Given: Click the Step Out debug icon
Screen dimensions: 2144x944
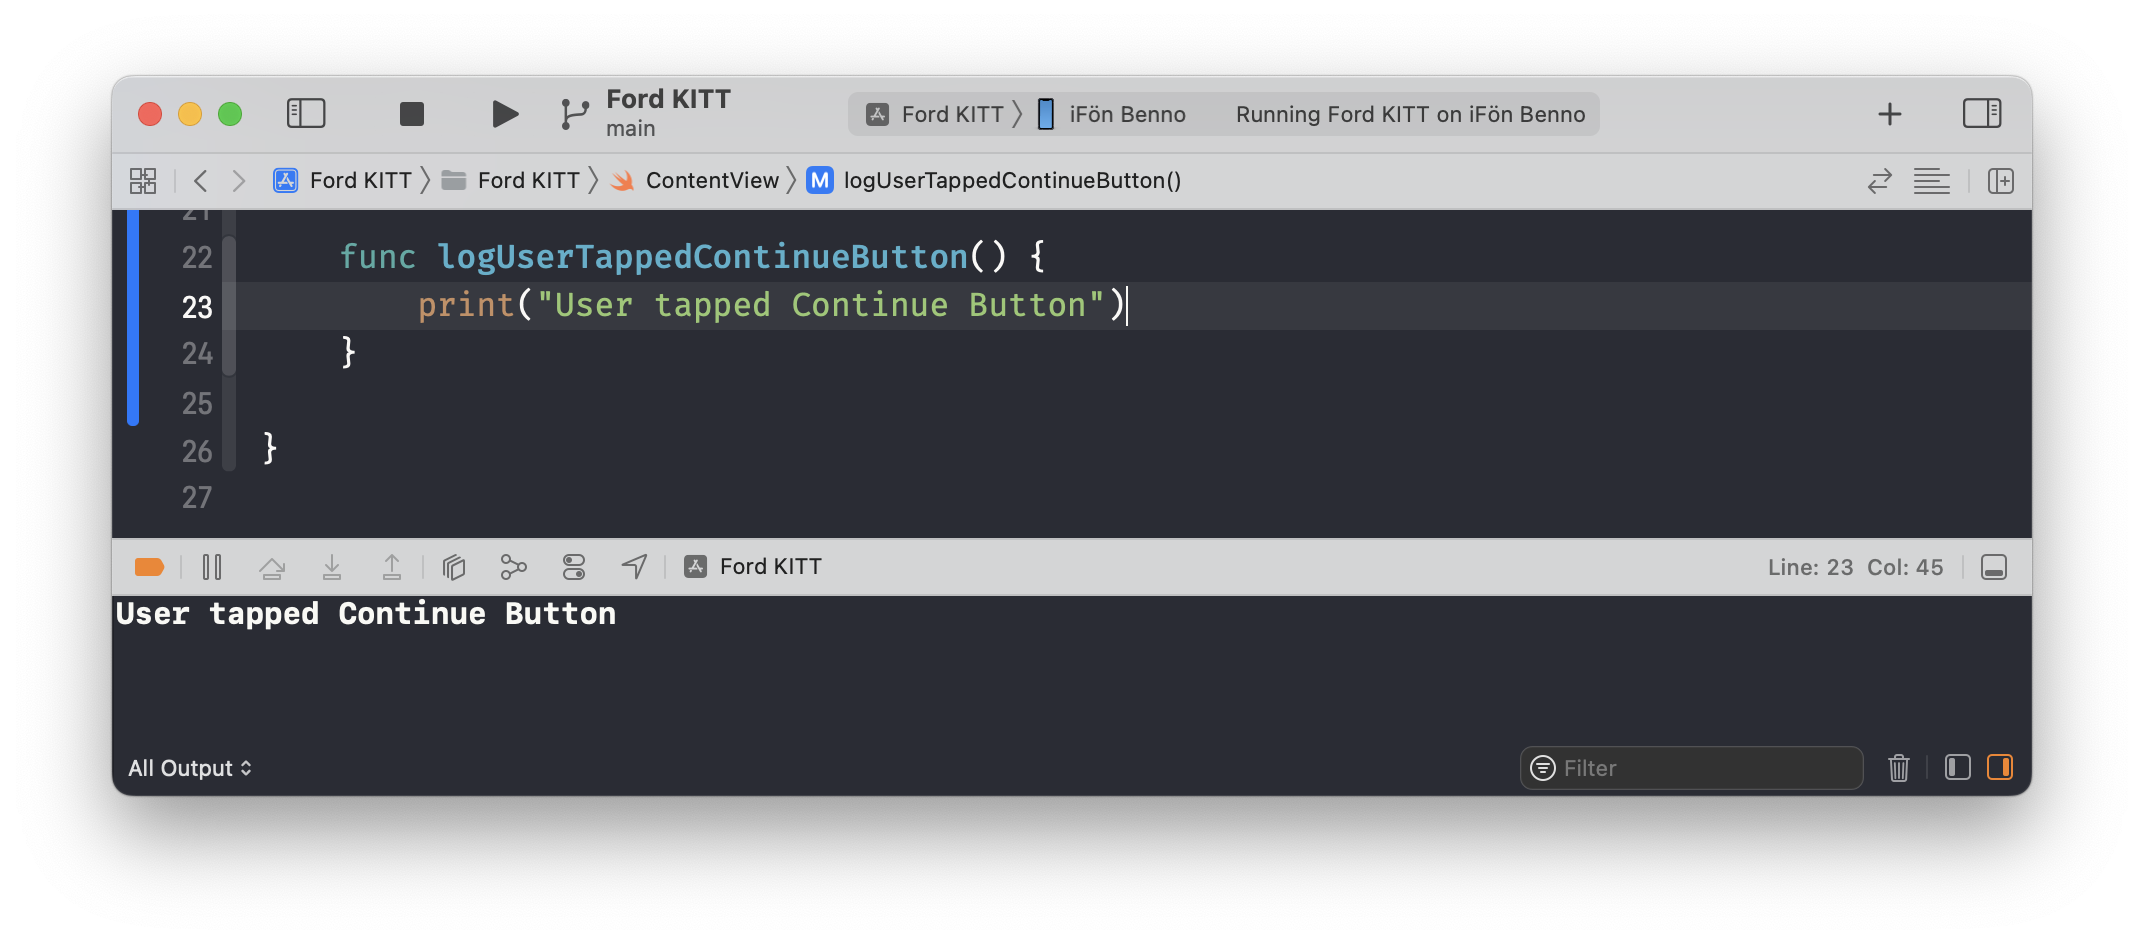Looking at the screenshot, I should [392, 568].
